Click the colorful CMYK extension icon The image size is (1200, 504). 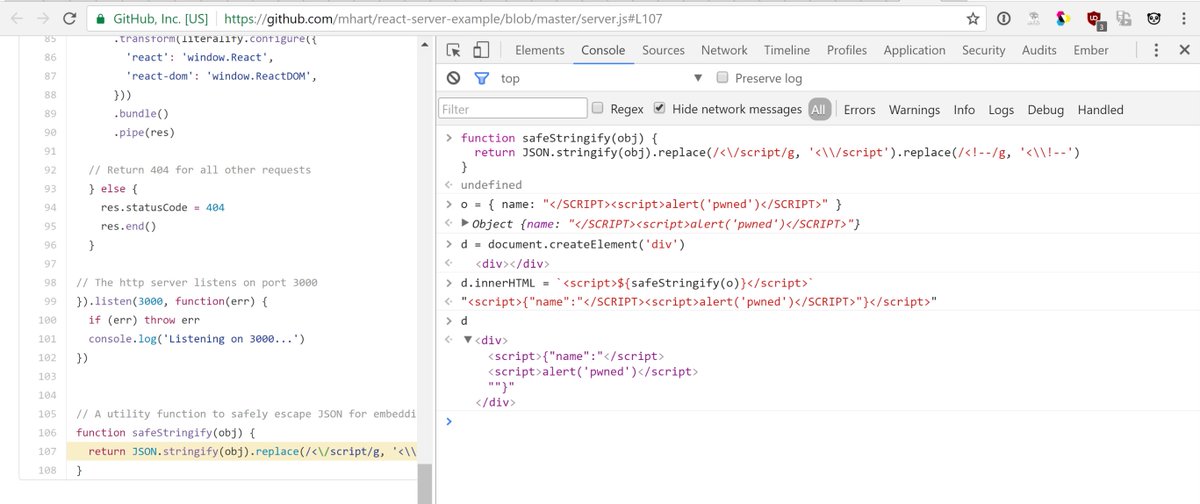coord(1064,19)
